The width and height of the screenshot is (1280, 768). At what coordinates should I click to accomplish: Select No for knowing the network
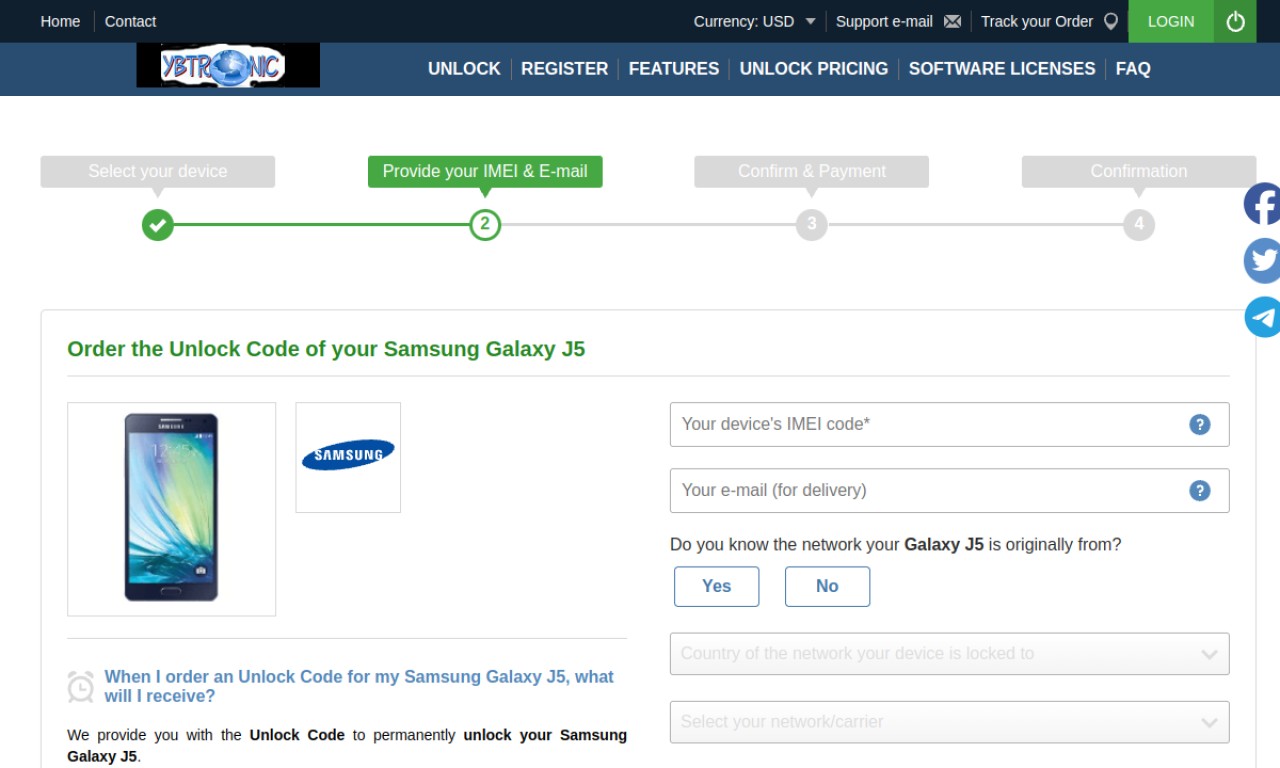tap(827, 586)
